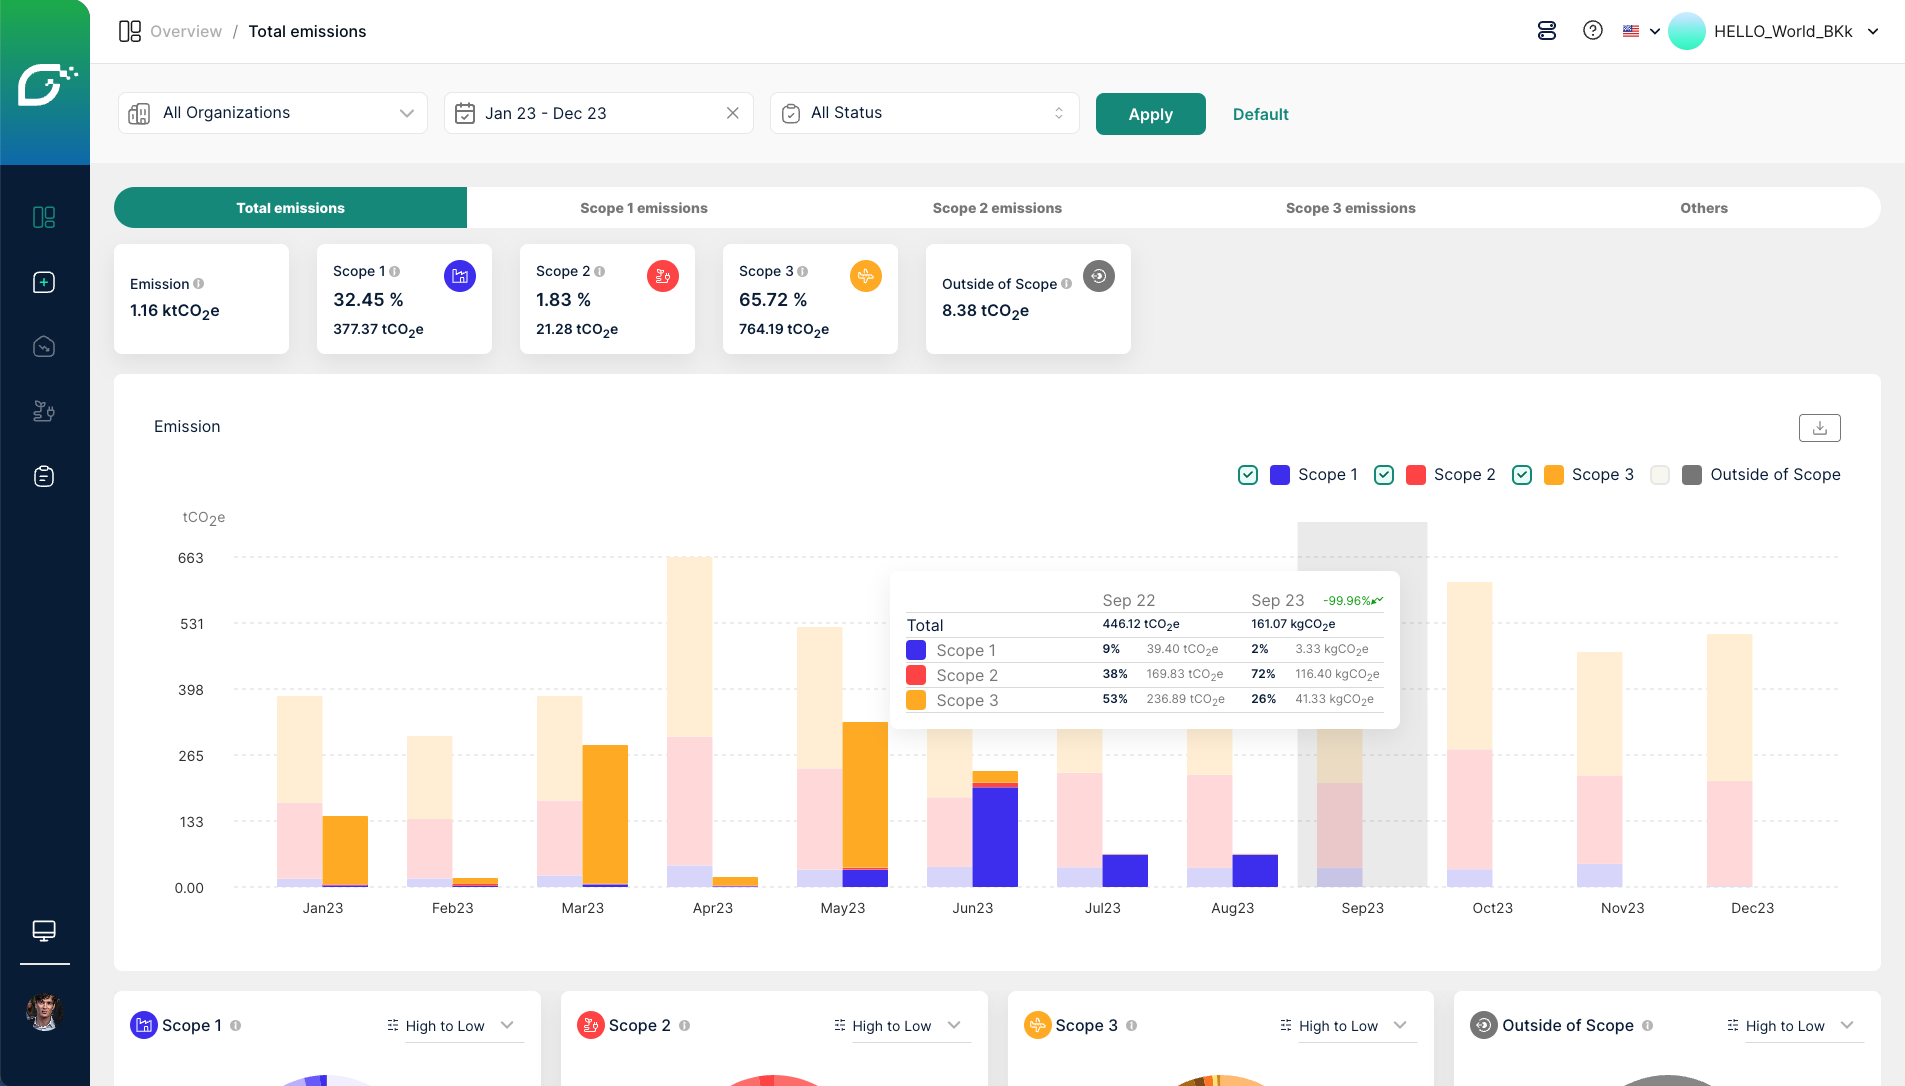Switch to the Scope 2 emissions tab
1905x1086 pixels.
click(997, 208)
